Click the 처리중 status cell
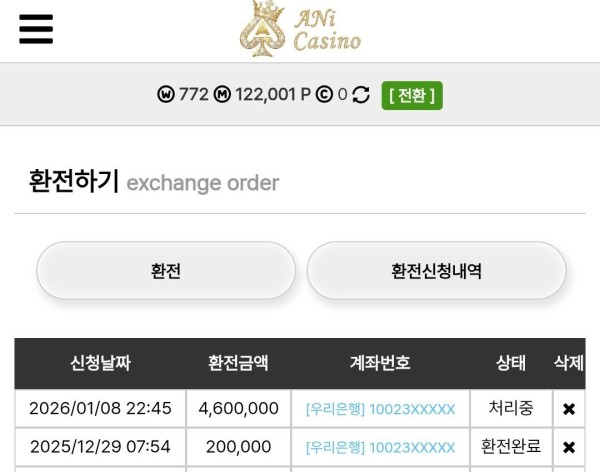The height and width of the screenshot is (472, 600). (511, 409)
